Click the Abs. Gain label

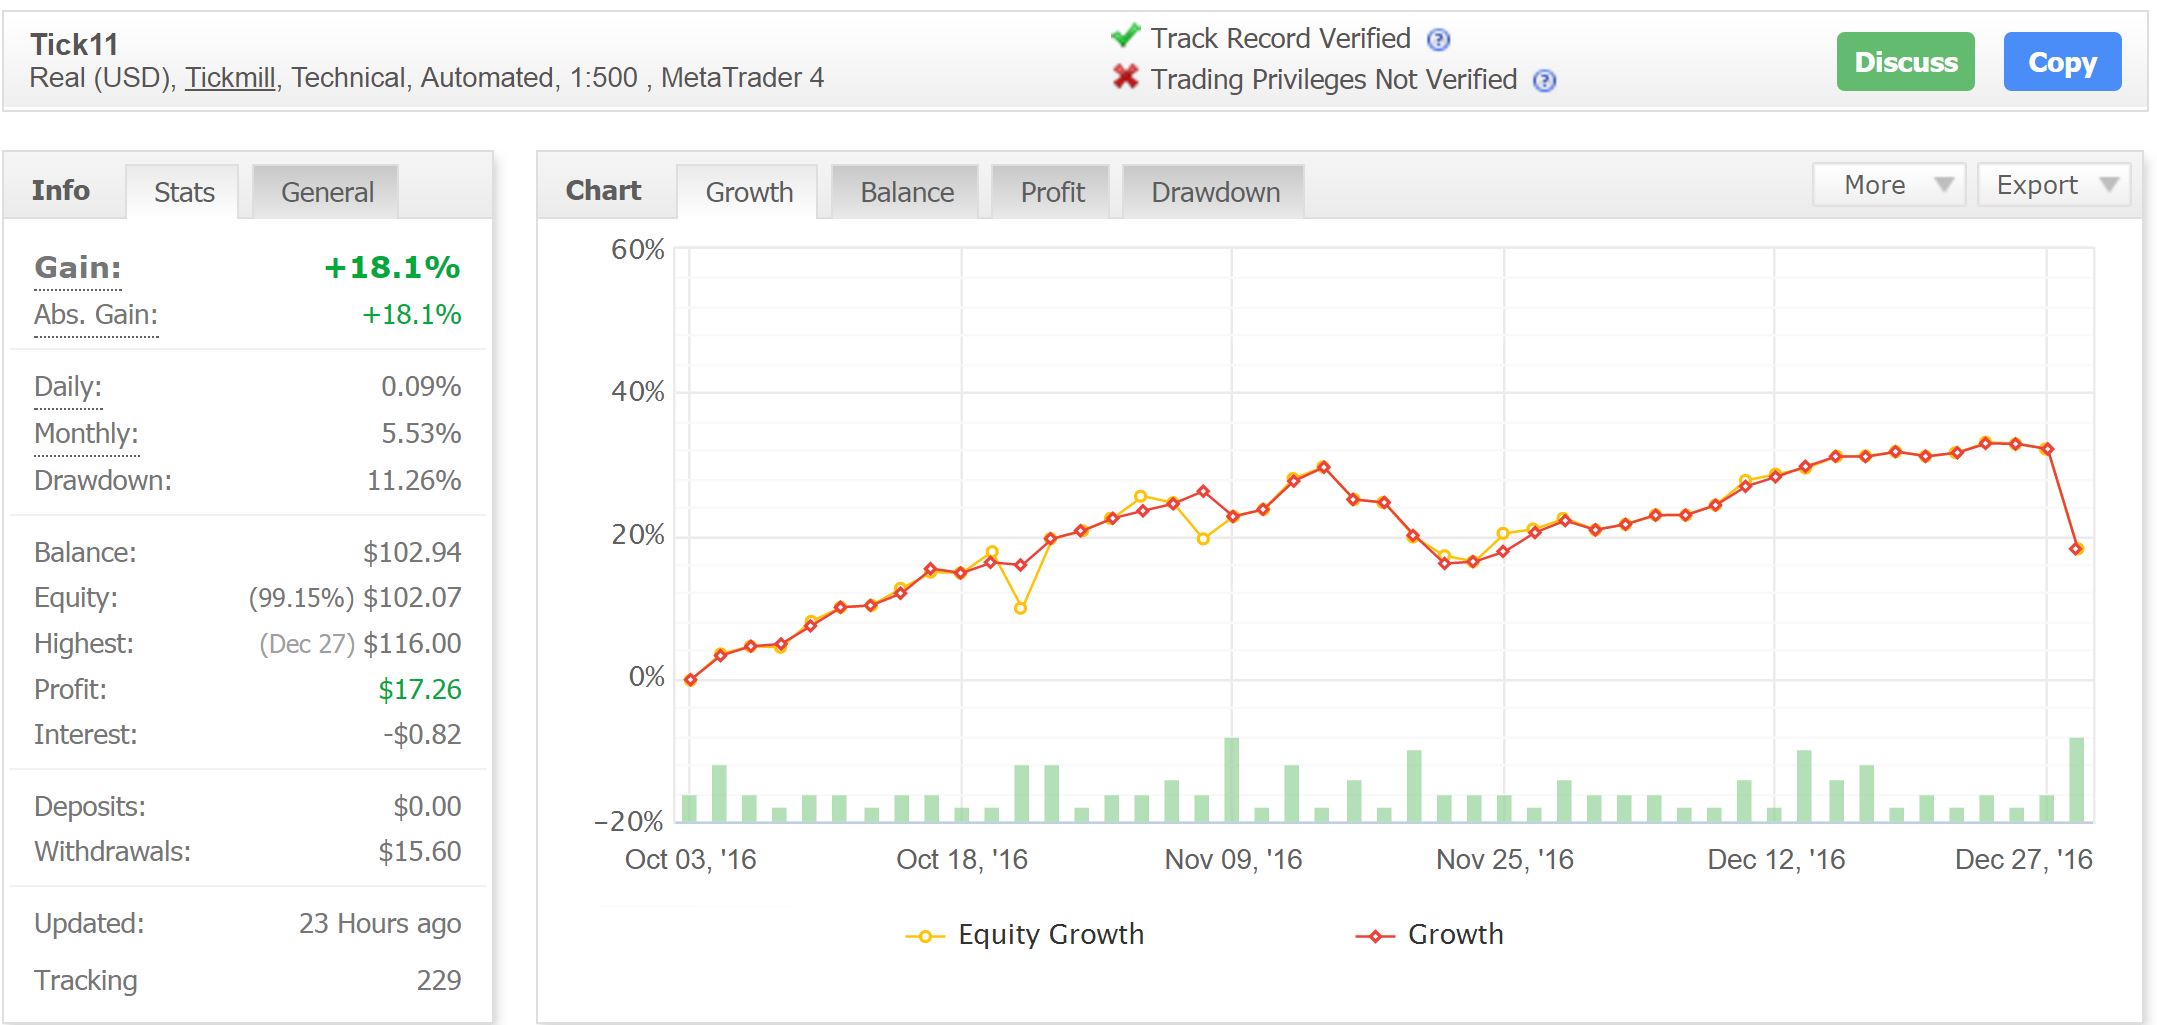96,315
